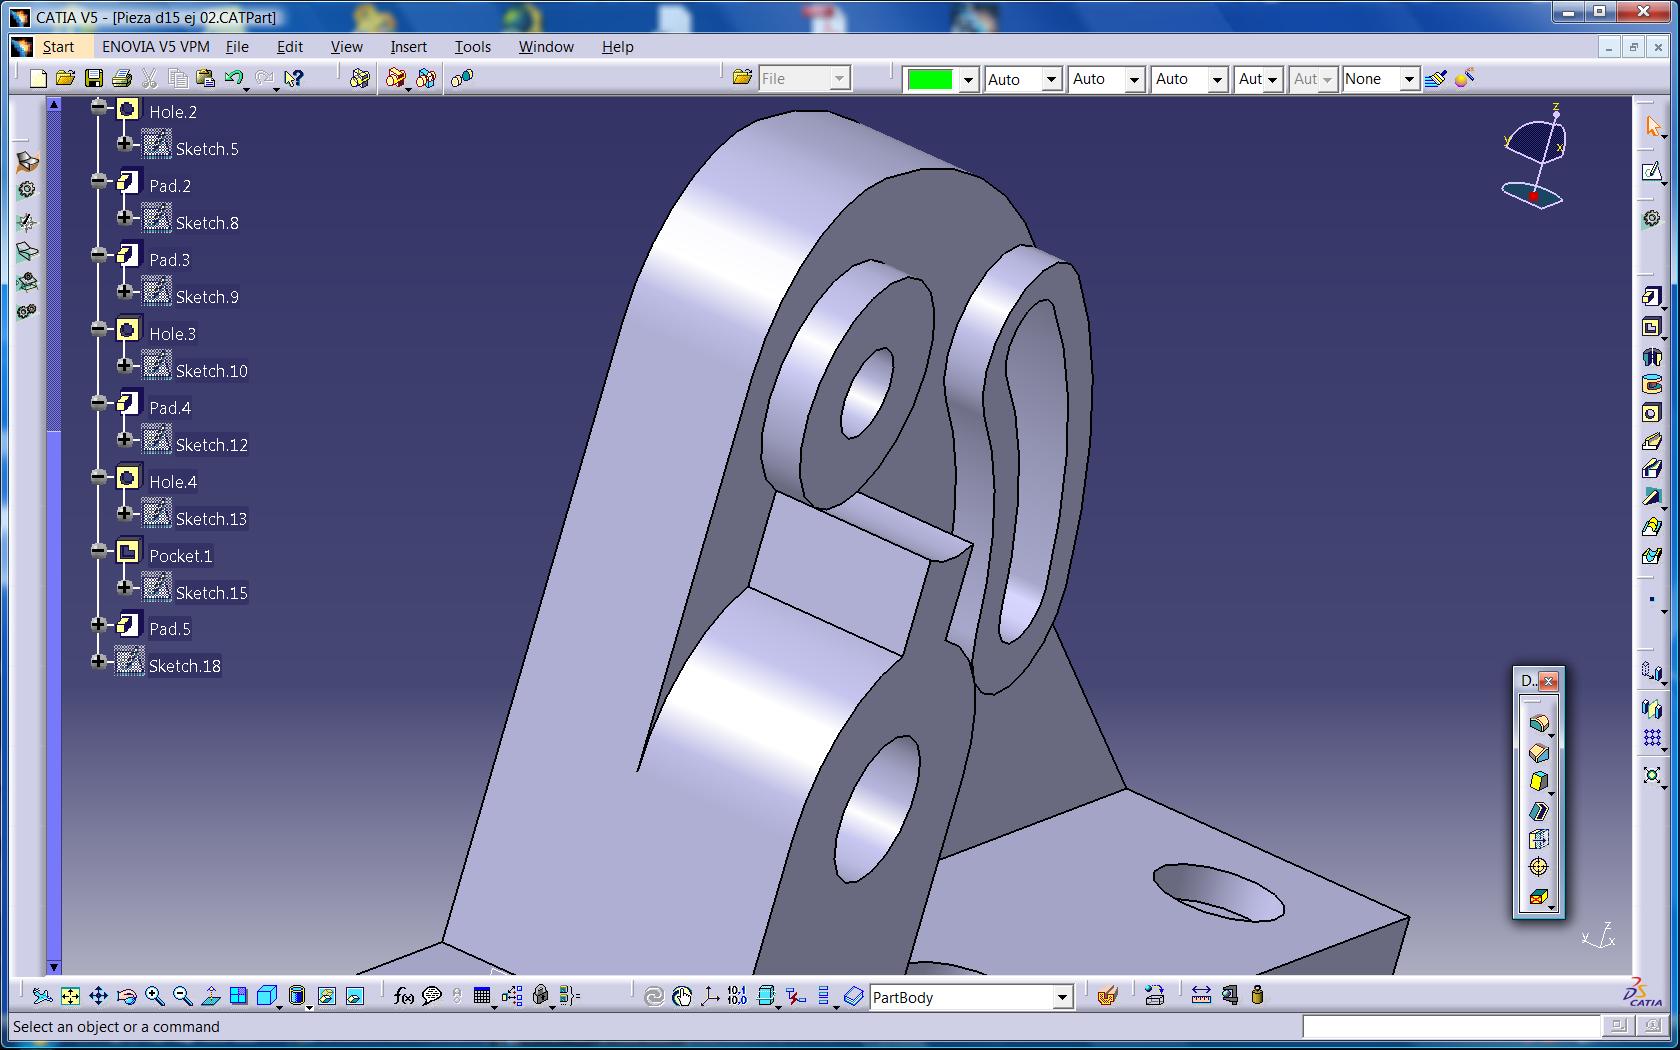This screenshot has width=1680, height=1050.
Task: Open the File menu
Action: coord(237,47)
